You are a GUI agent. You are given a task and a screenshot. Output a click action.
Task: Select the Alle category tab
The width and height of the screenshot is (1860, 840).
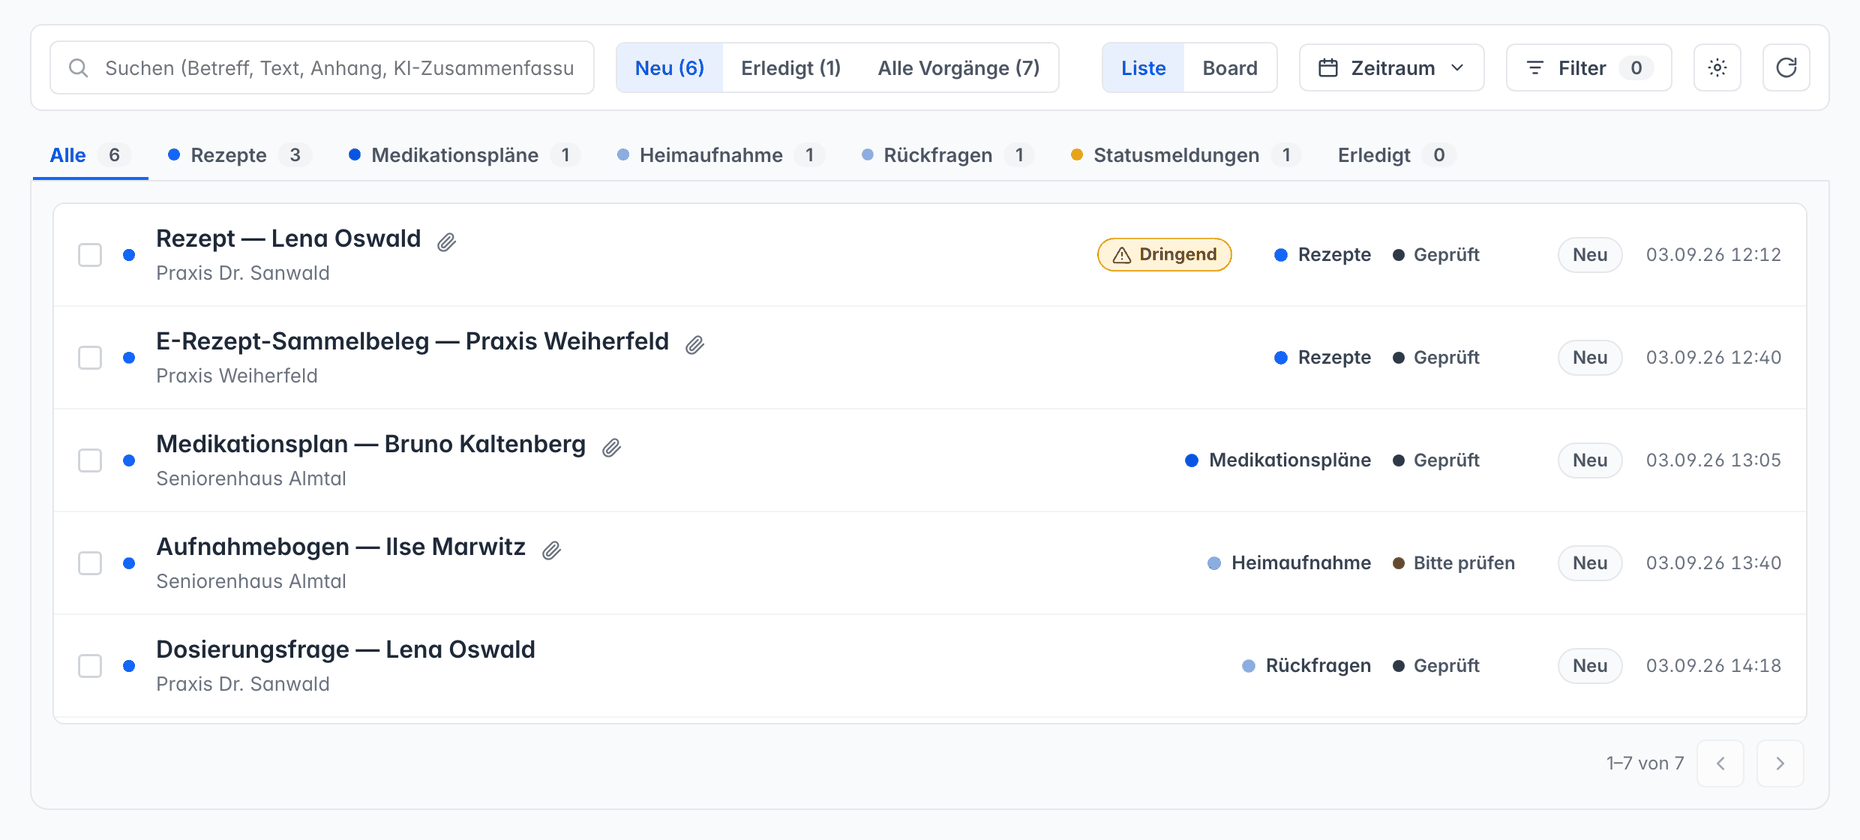tap(90, 155)
